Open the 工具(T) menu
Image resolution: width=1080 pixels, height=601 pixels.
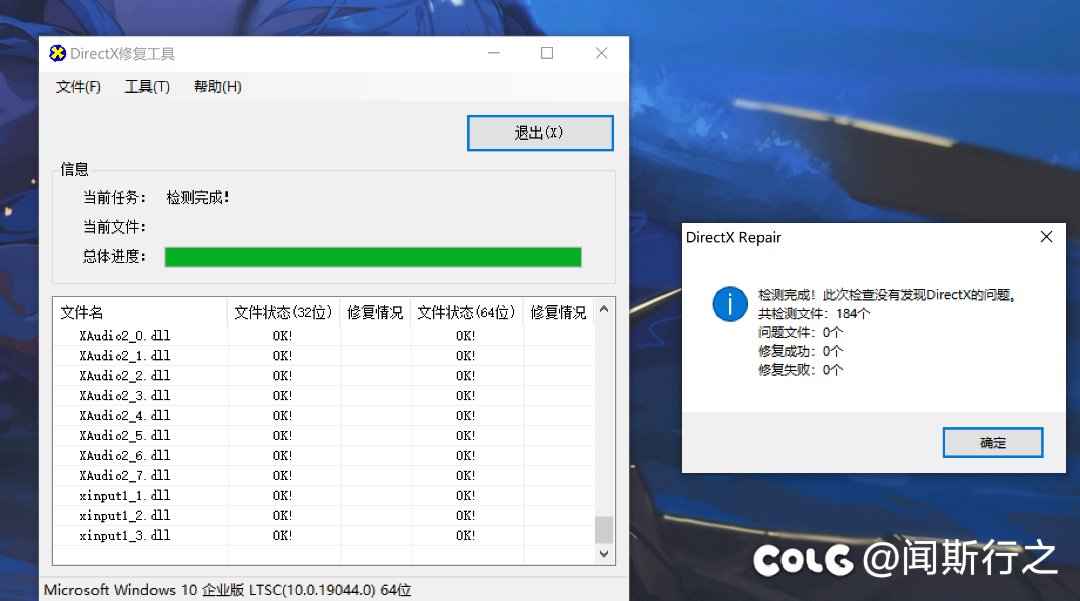pos(146,87)
